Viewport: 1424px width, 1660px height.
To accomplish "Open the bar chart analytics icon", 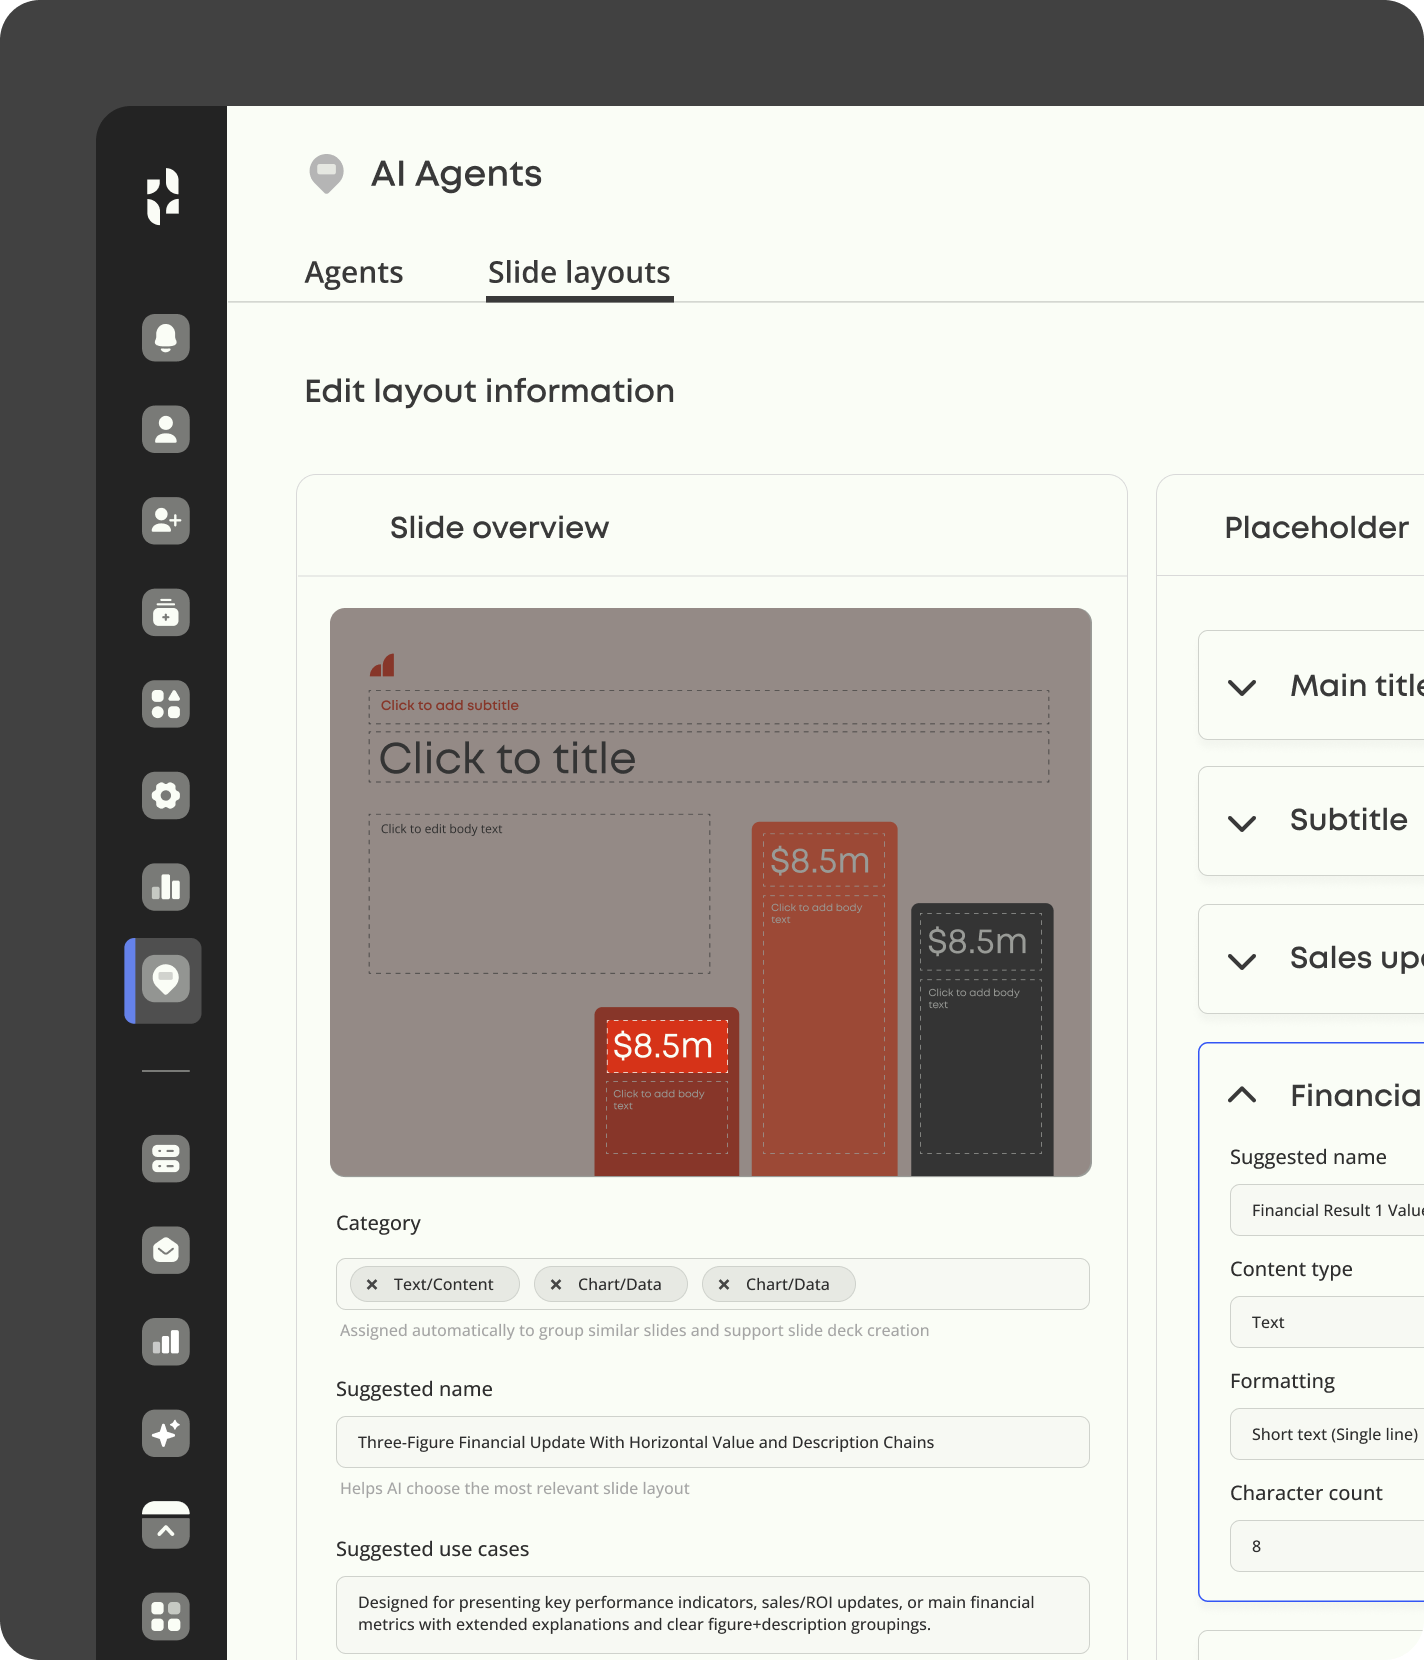I will 166,887.
